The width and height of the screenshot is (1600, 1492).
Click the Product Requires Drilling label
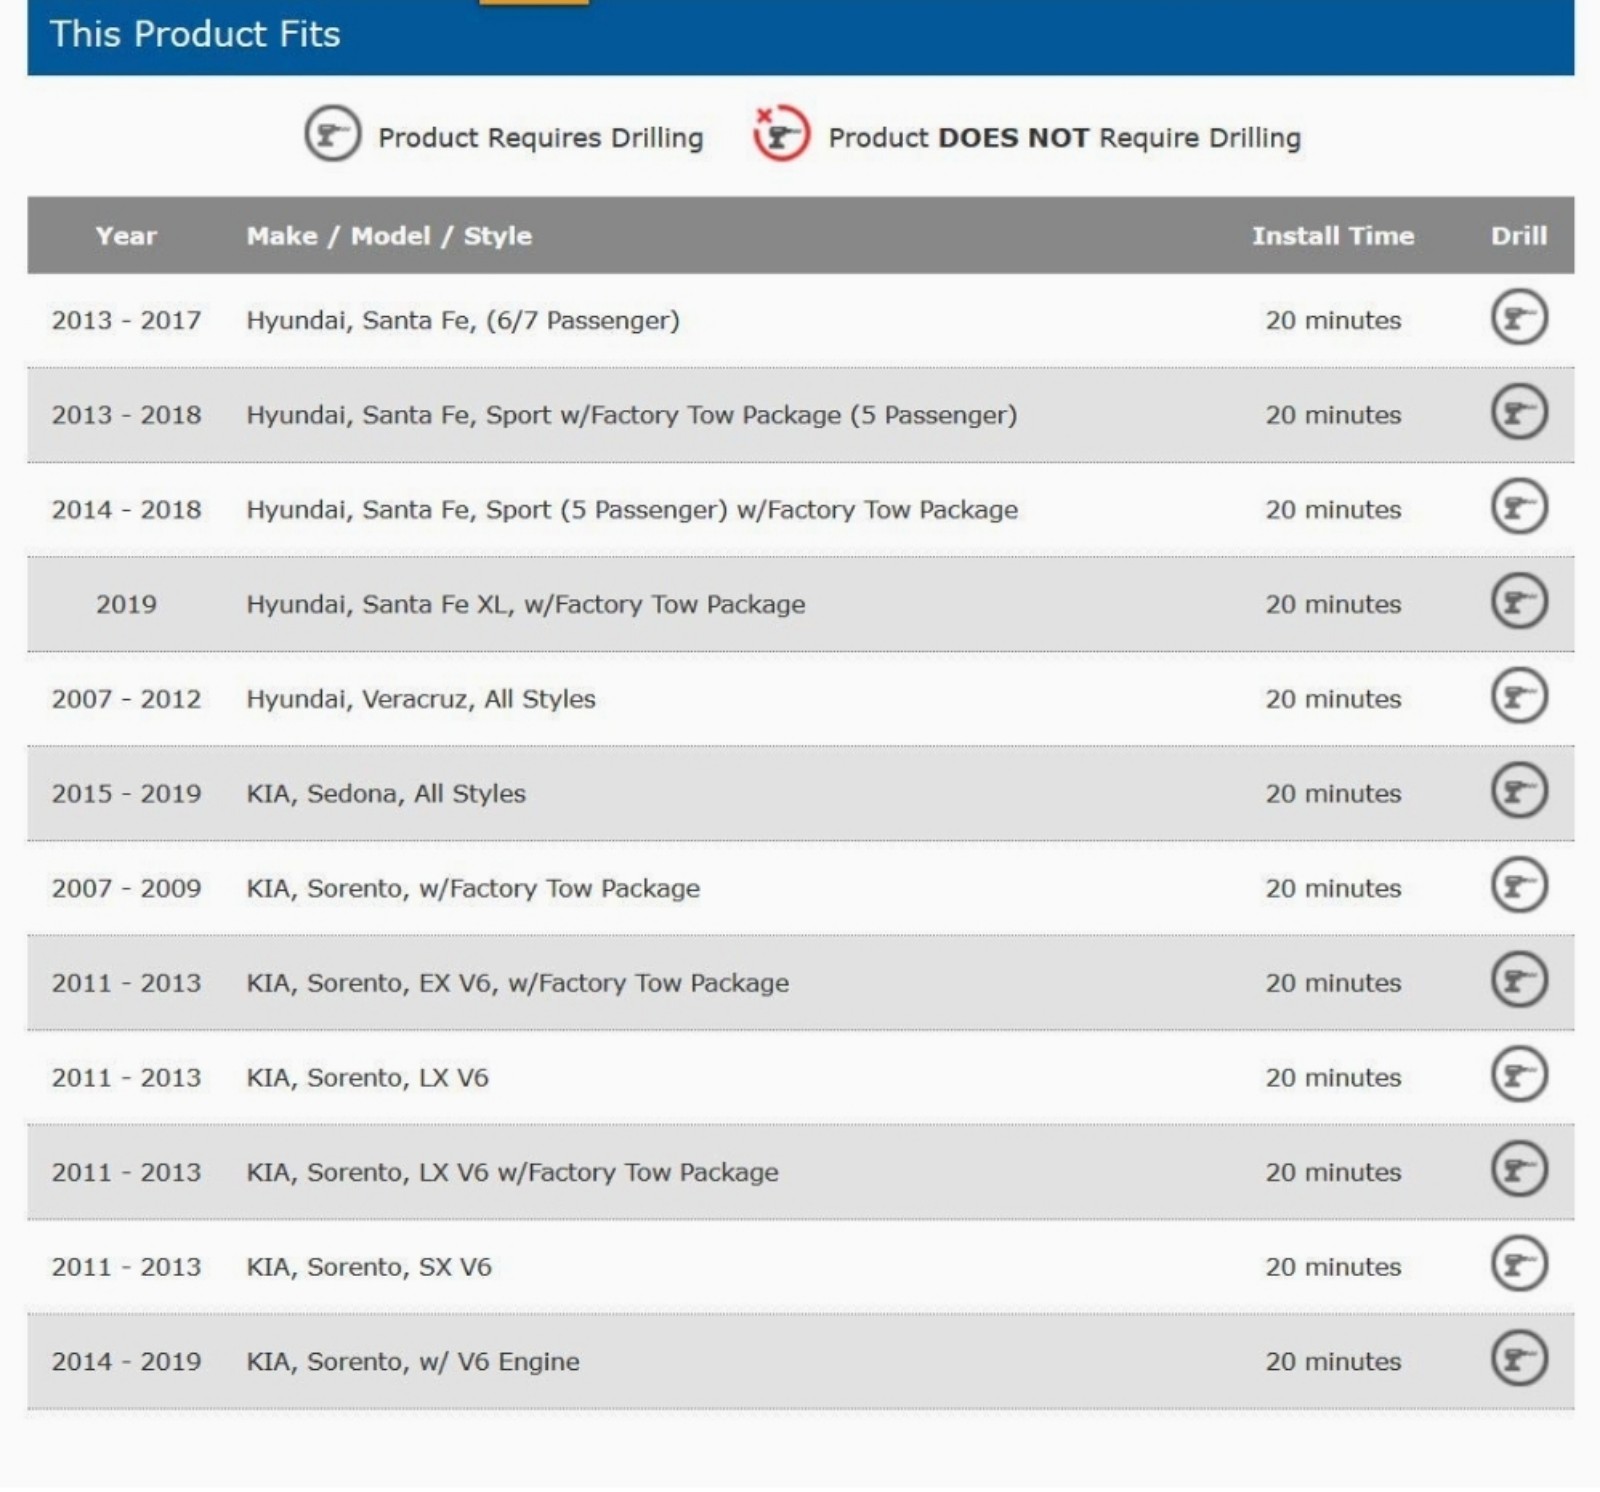541,137
